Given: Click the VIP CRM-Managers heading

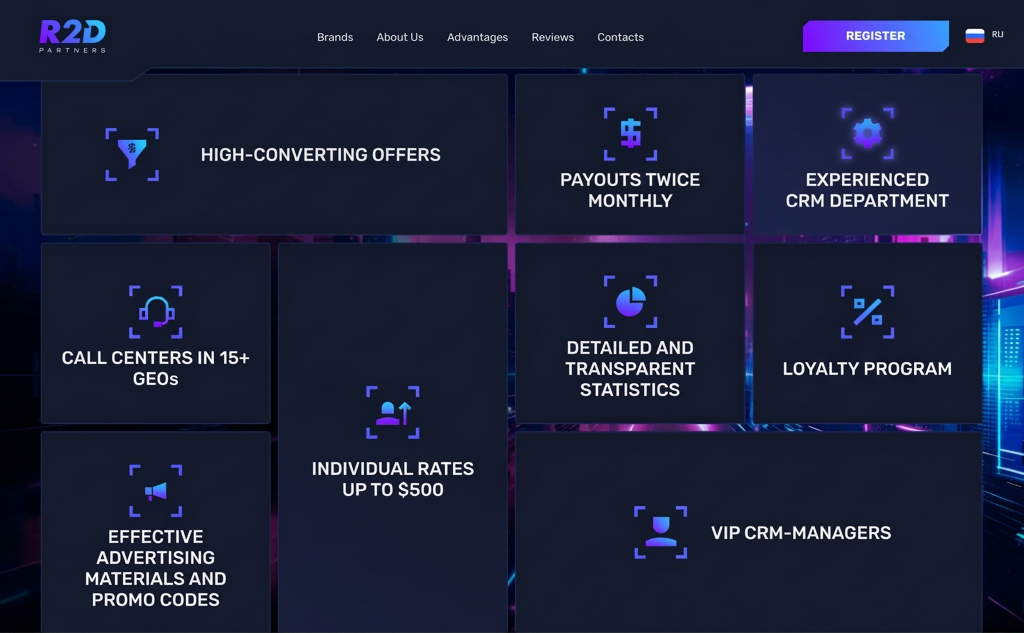Looking at the screenshot, I should point(801,533).
